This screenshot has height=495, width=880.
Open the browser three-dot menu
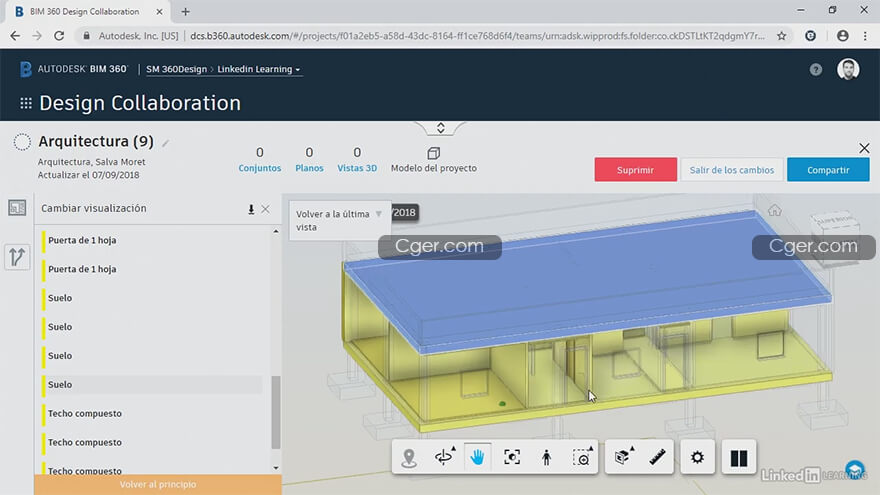pos(865,36)
